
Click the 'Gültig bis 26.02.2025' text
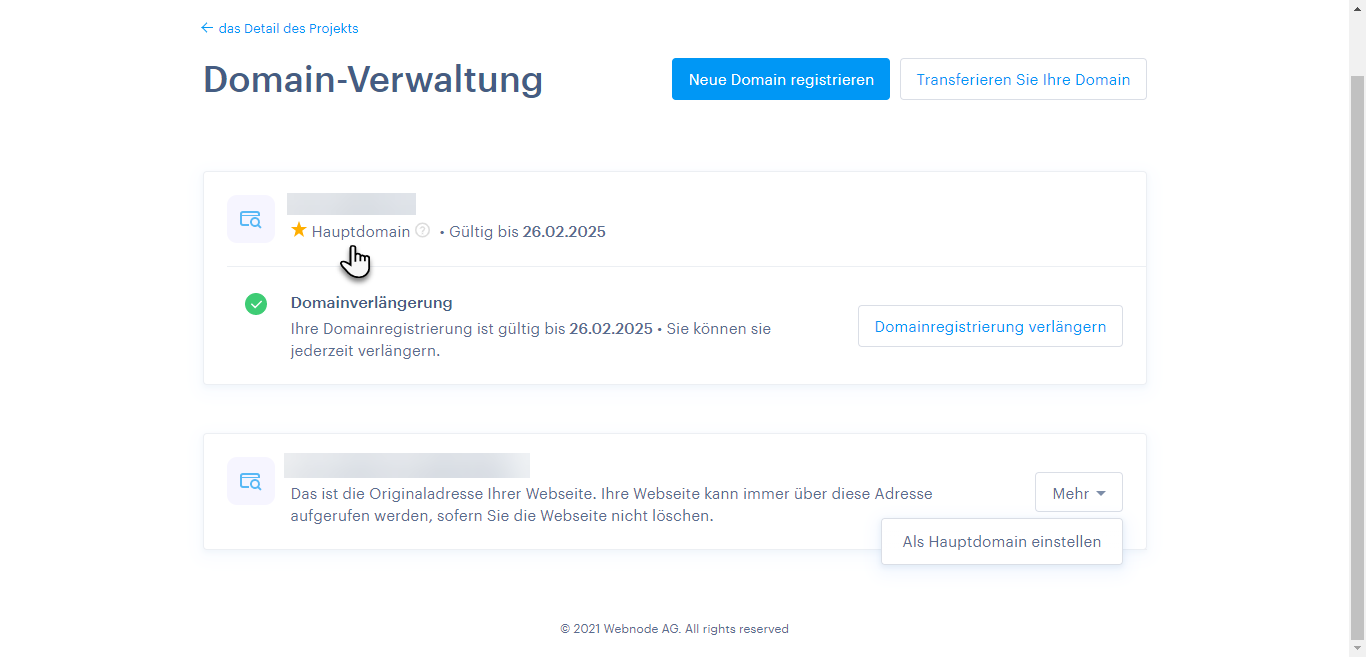pos(526,232)
